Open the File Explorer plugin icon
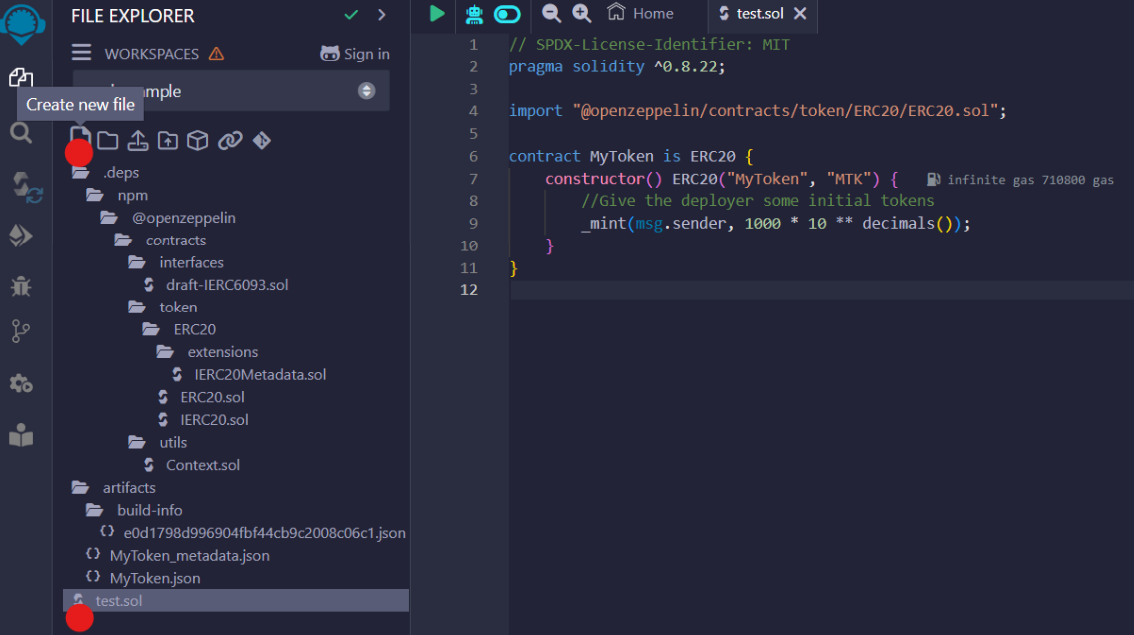The image size is (1134, 635). [21, 77]
